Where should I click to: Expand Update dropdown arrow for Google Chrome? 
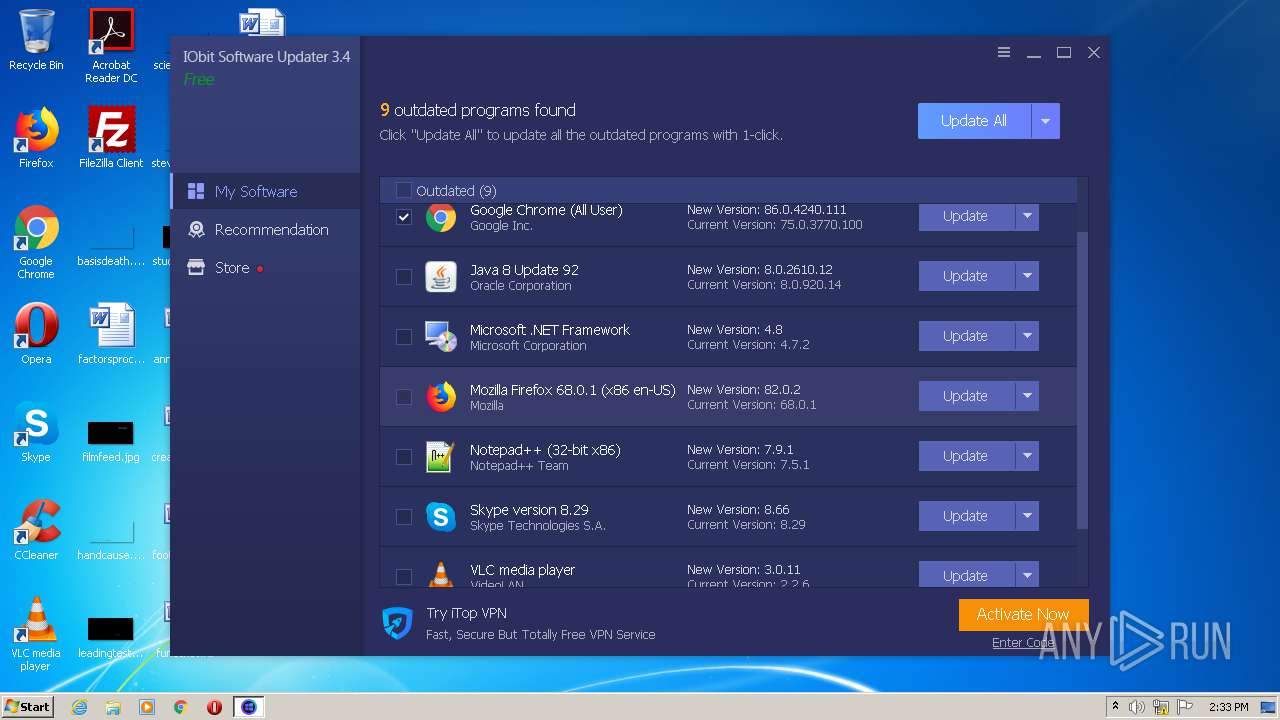pyautogui.click(x=1027, y=217)
